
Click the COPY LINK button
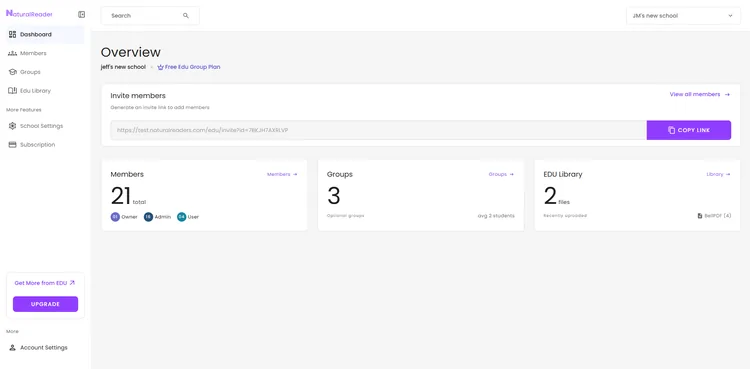689,130
